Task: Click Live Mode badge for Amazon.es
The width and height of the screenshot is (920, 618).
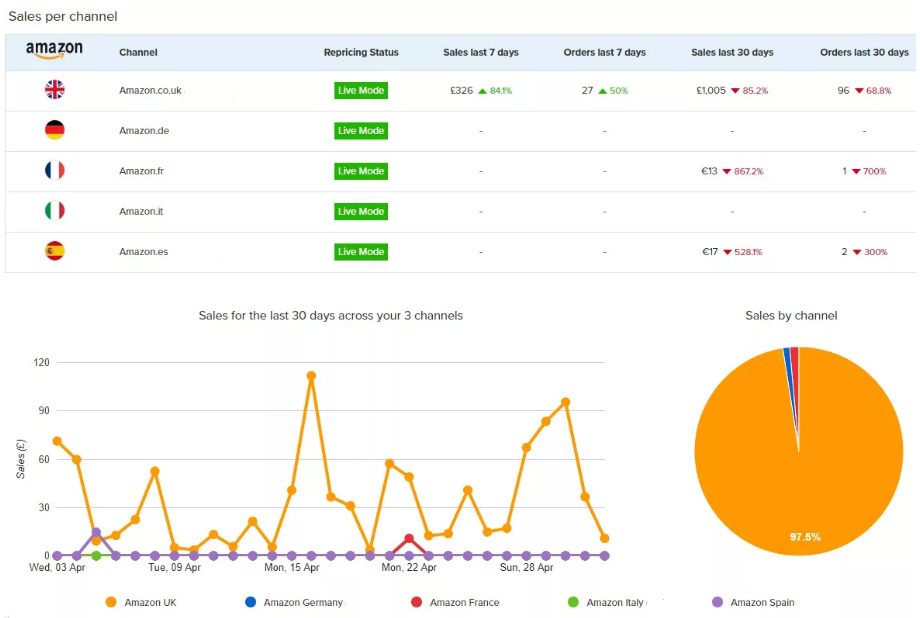Action: pos(361,252)
